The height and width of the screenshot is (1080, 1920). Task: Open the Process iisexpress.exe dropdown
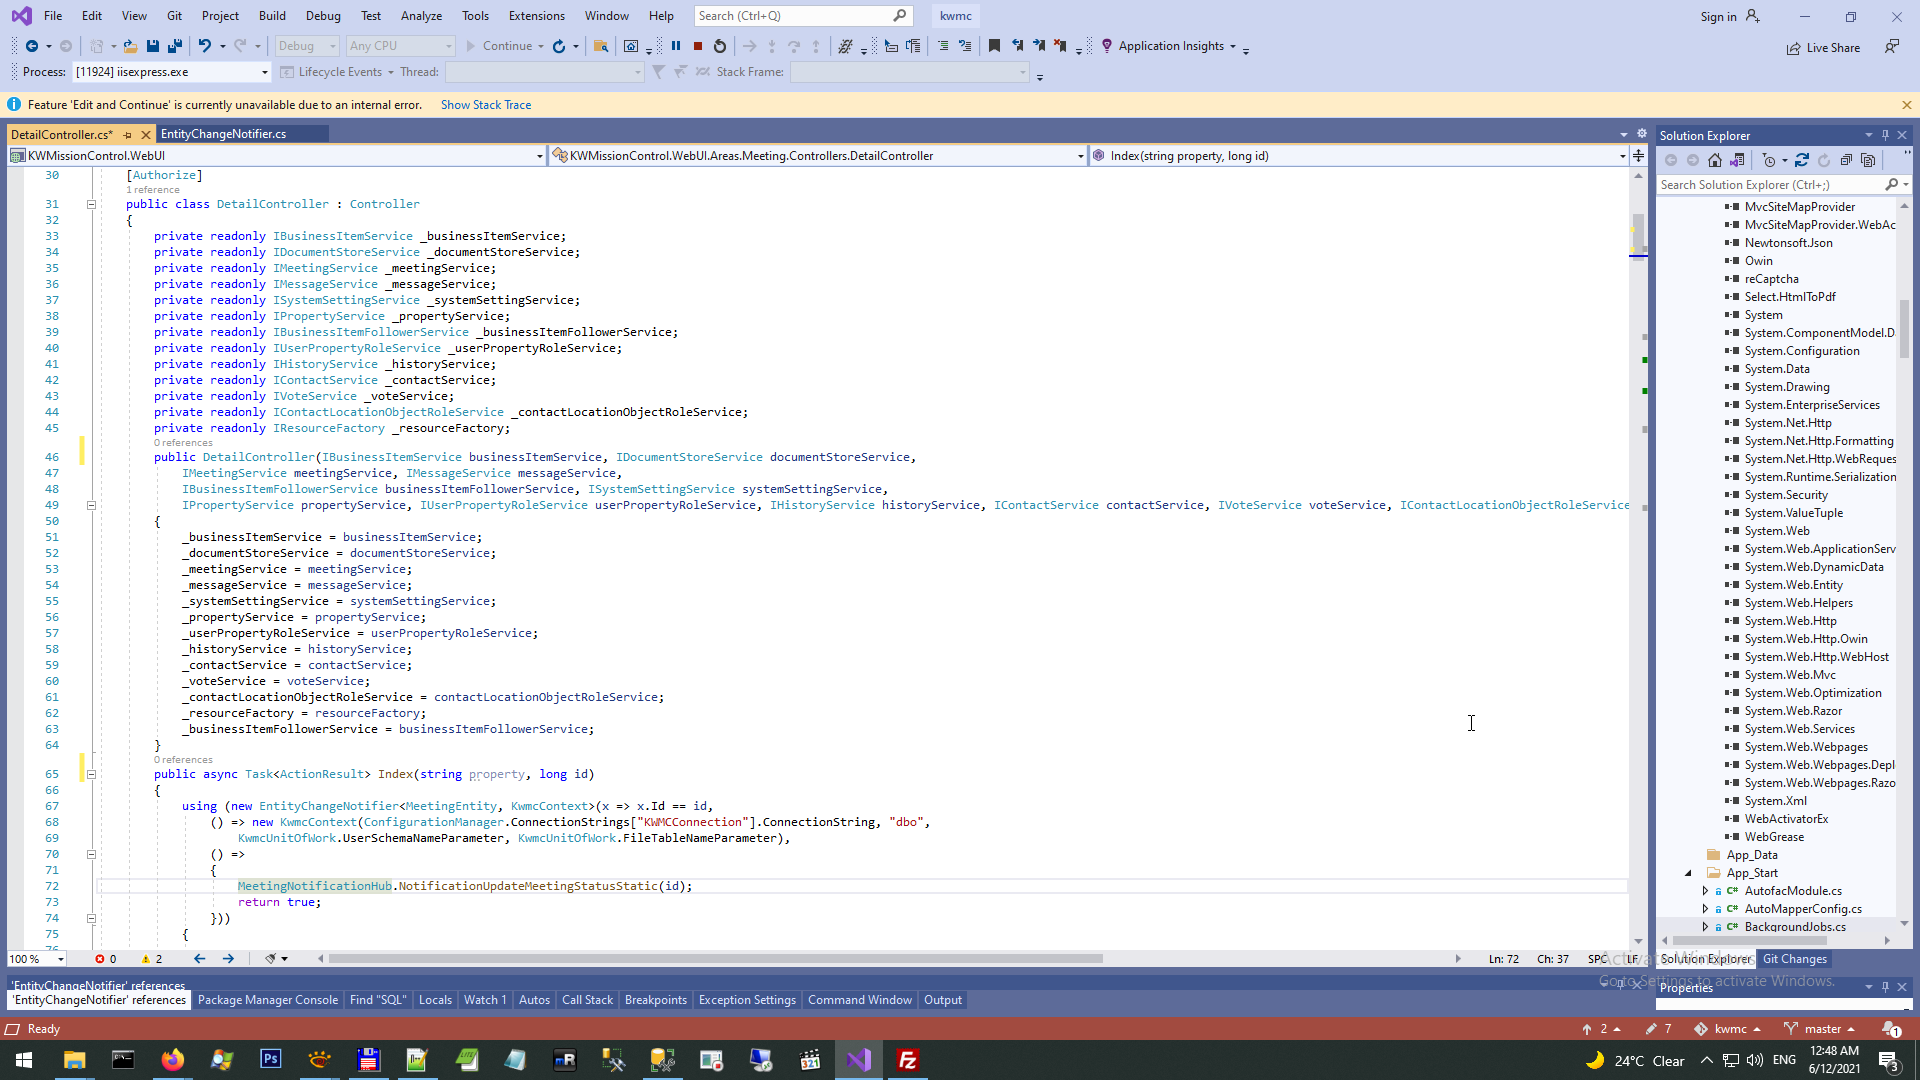click(264, 72)
